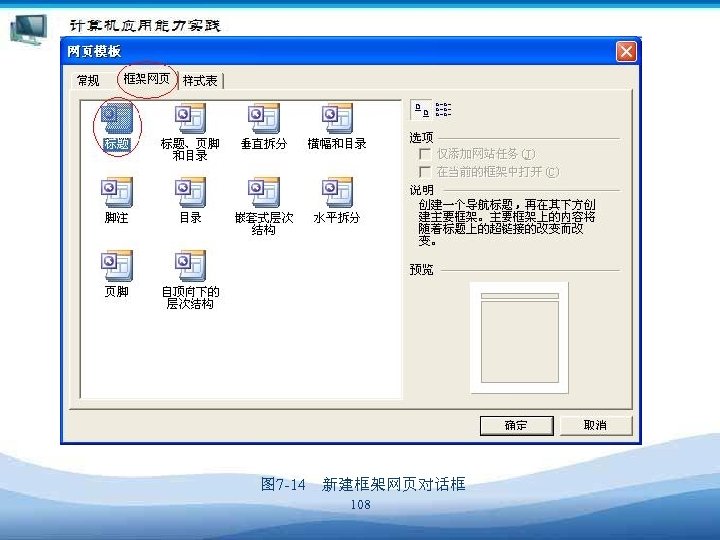The image size is (720, 540).
Task: Choose the 自顶向下的层次结构 template icon
Action: [x=190, y=266]
